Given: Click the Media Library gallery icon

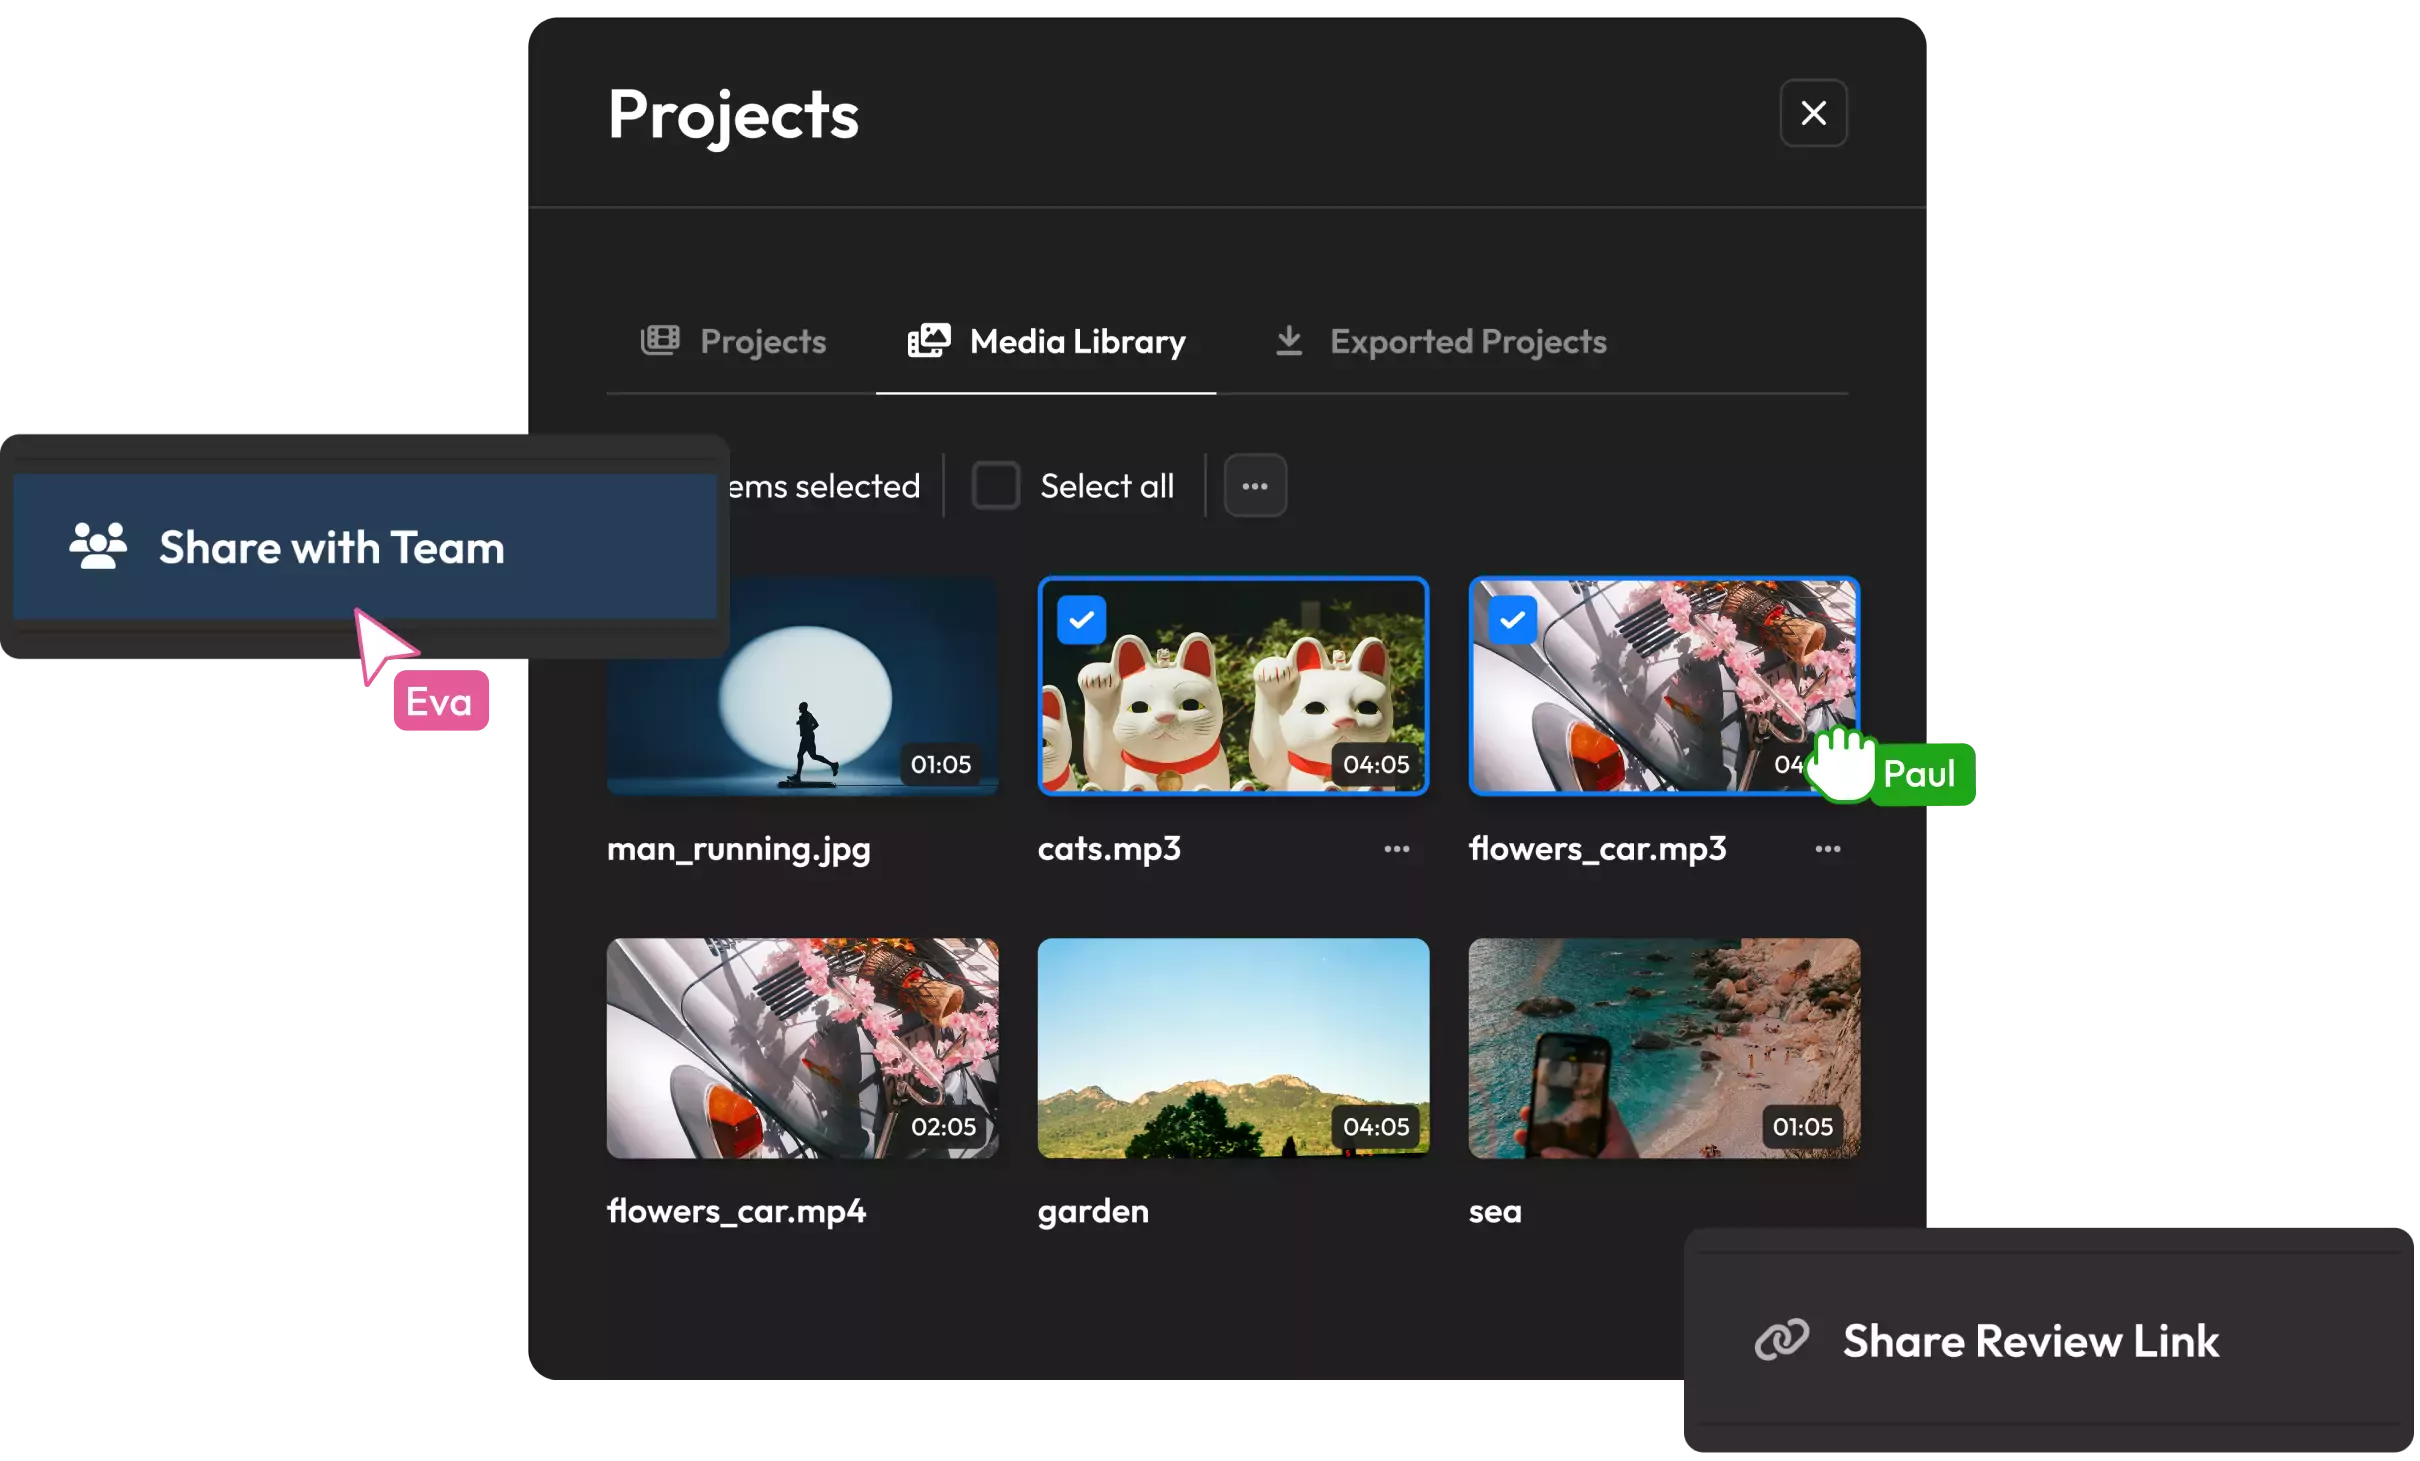Looking at the screenshot, I should coord(928,341).
